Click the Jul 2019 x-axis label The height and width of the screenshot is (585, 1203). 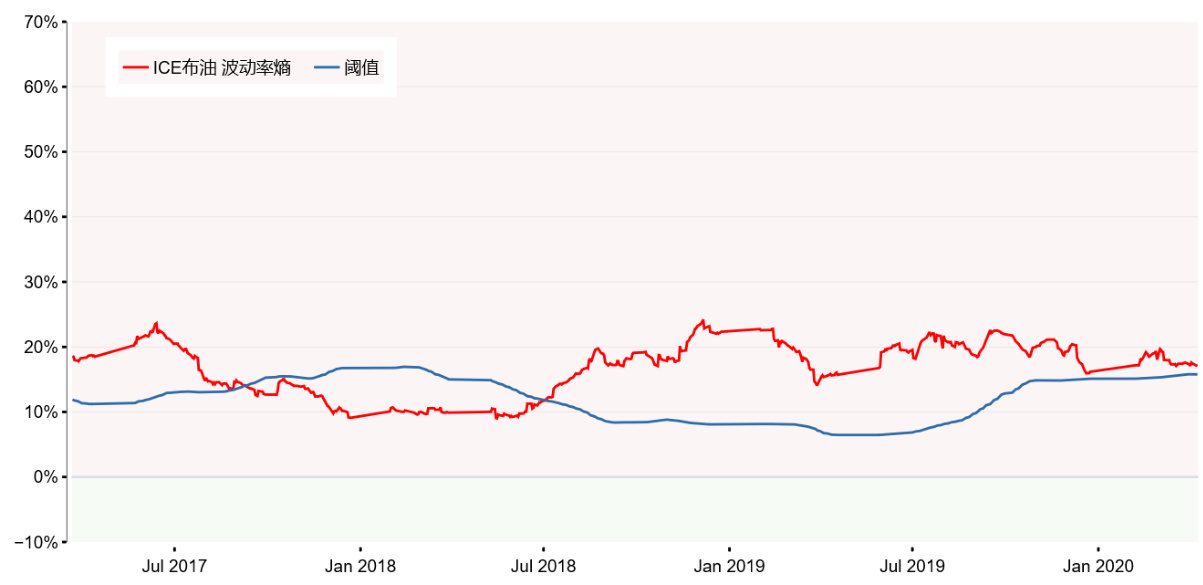click(912, 566)
